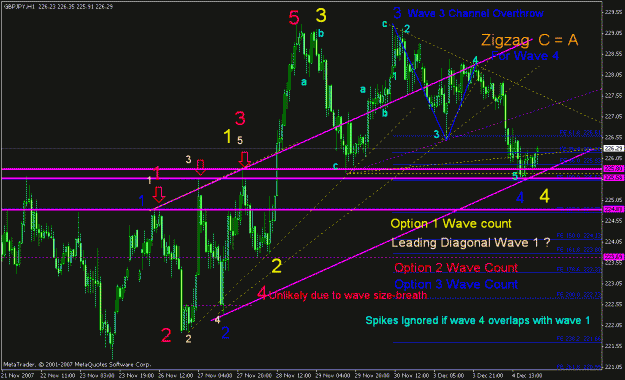Click the 222.05 price axis value

[613, 325]
